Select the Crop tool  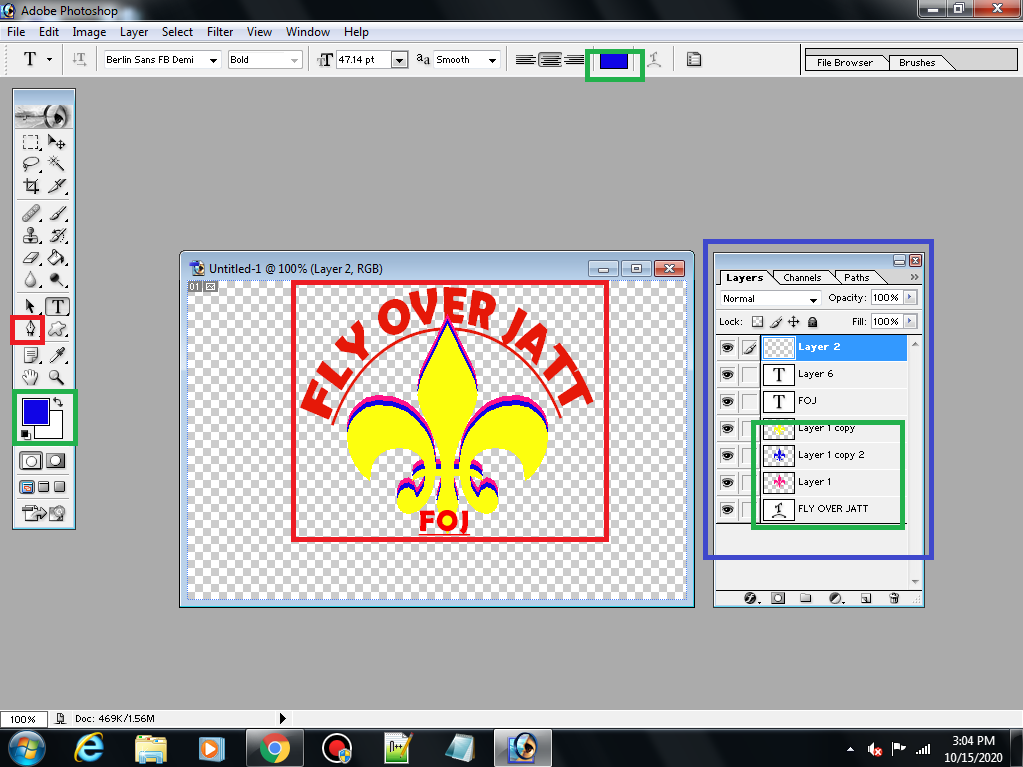point(30,187)
